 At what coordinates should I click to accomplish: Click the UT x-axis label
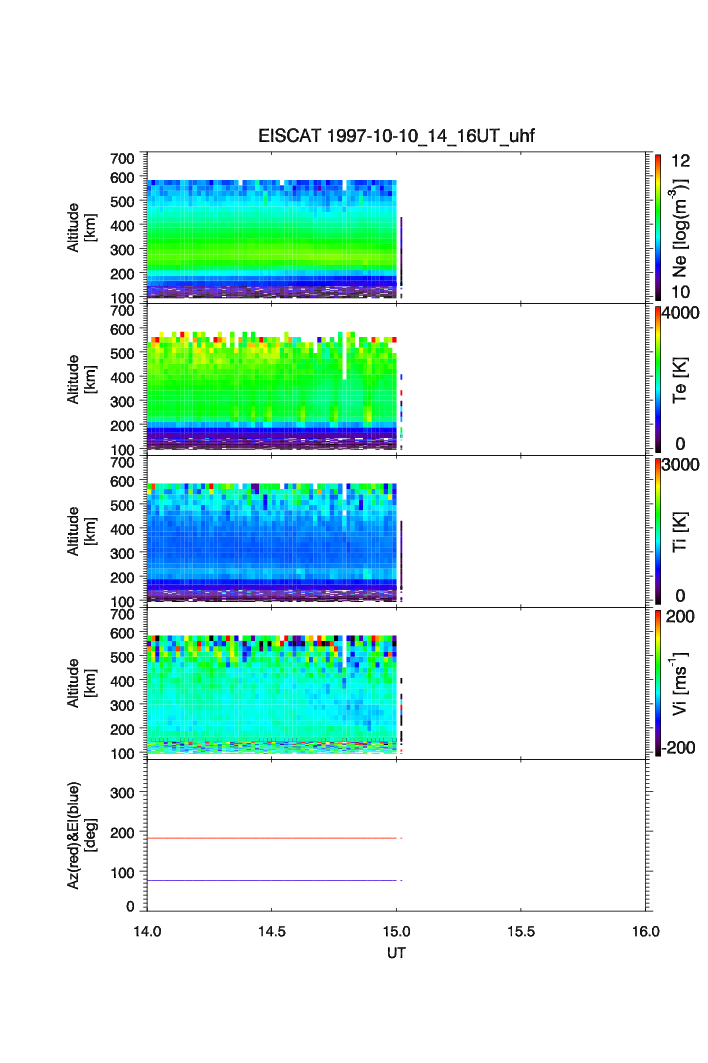point(396,952)
